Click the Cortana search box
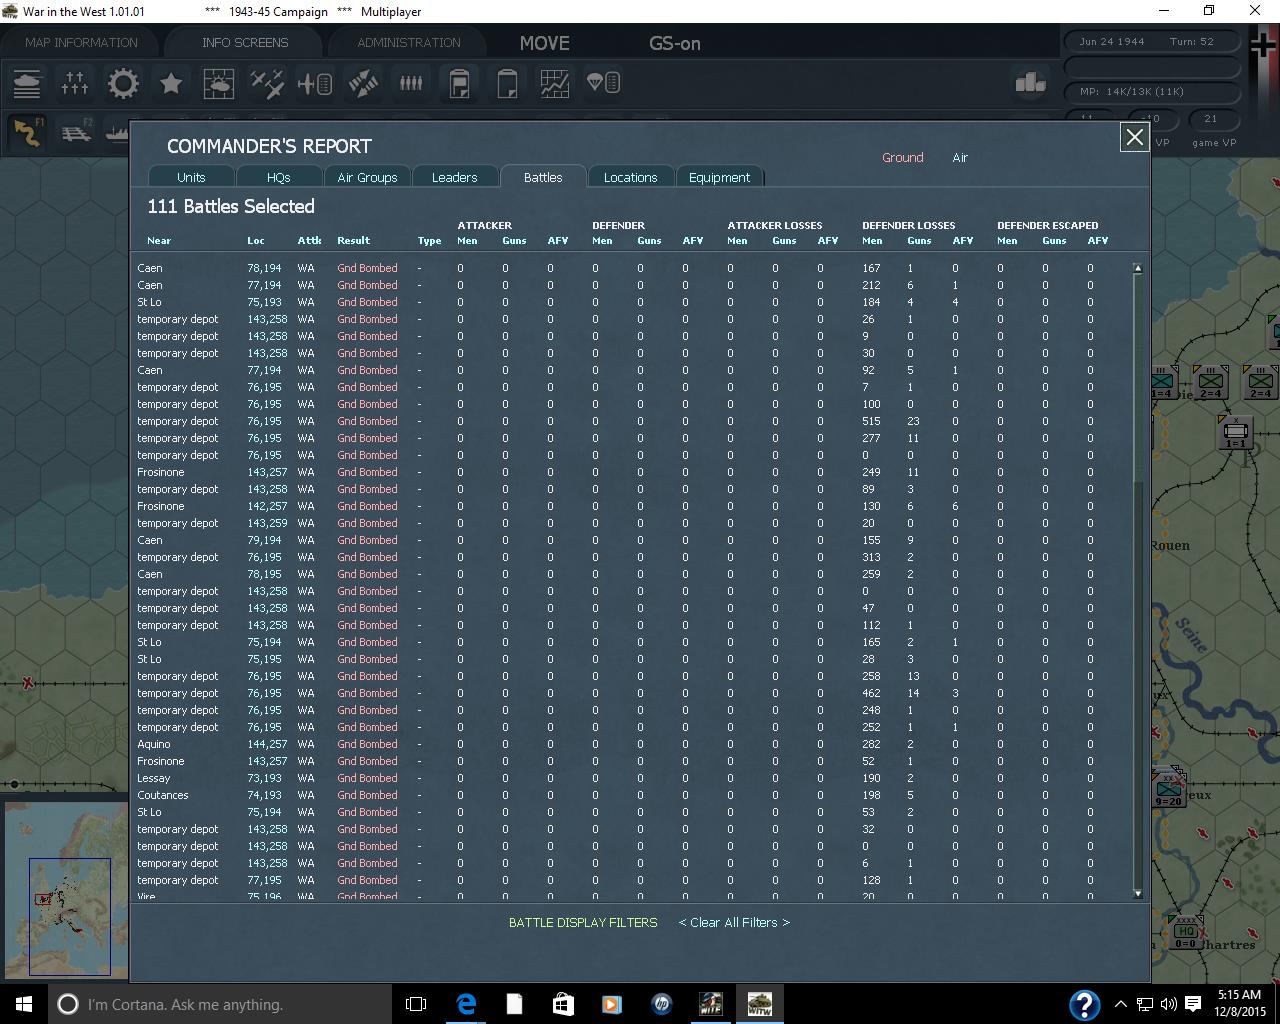 coord(220,1004)
